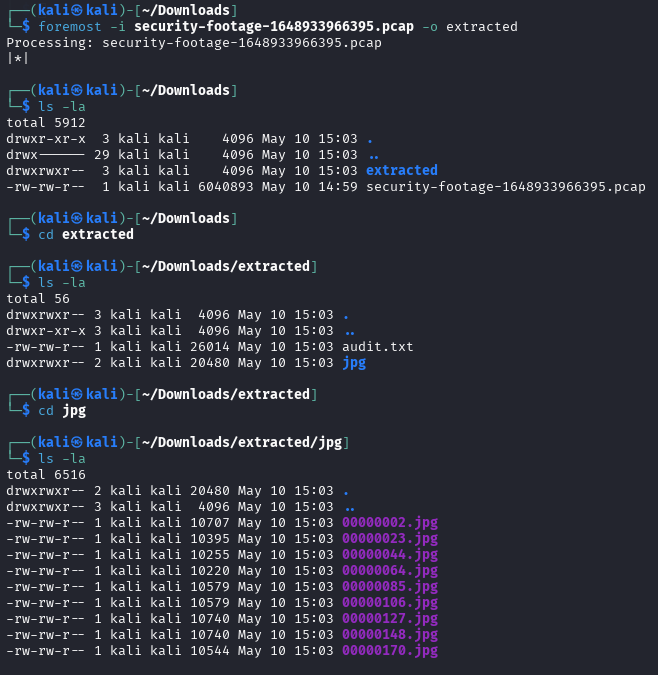Click the foremost command word
Screen dimensions: 658x675
70,27
